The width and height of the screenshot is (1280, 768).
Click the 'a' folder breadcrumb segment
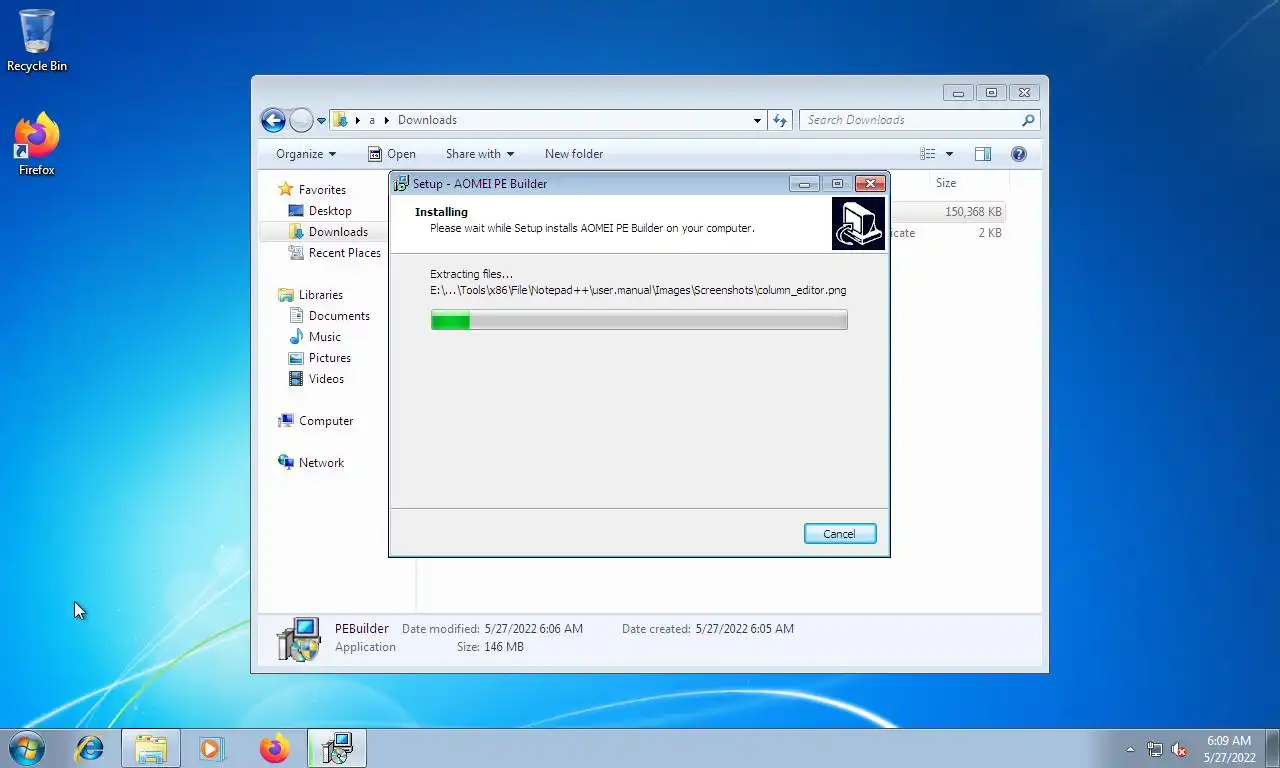372,120
